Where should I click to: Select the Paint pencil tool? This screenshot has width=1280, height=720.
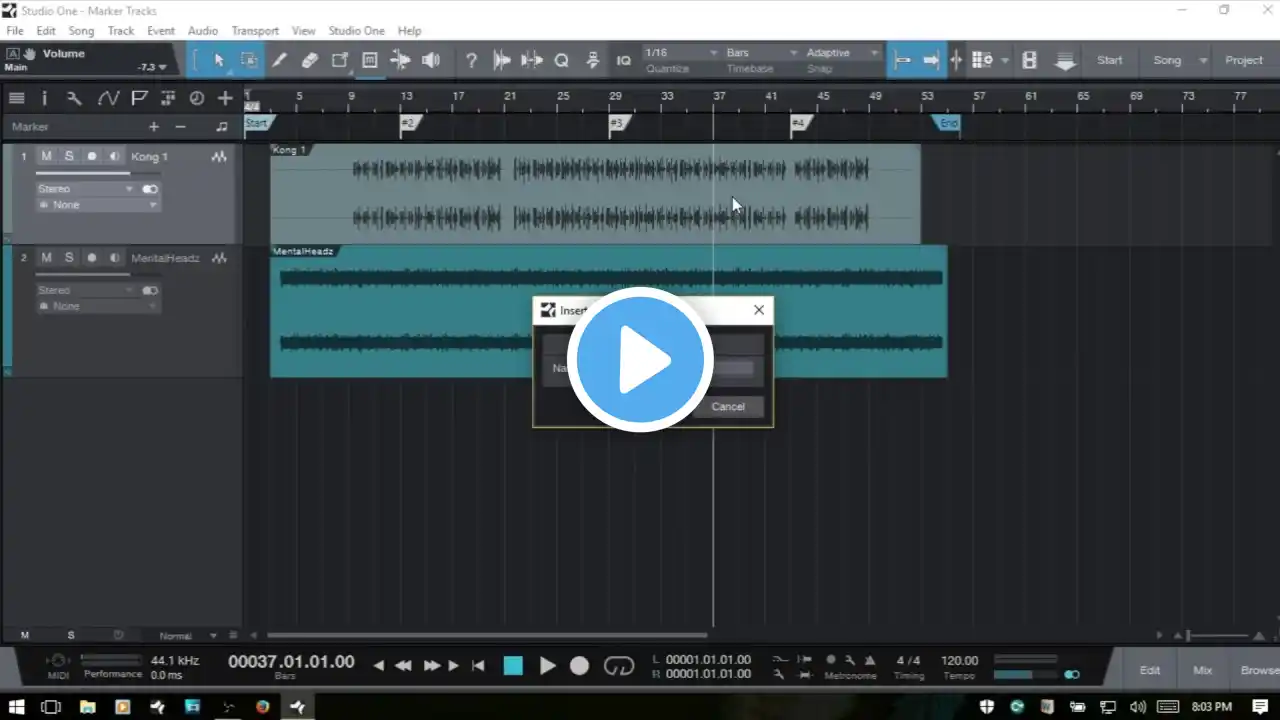click(279, 60)
